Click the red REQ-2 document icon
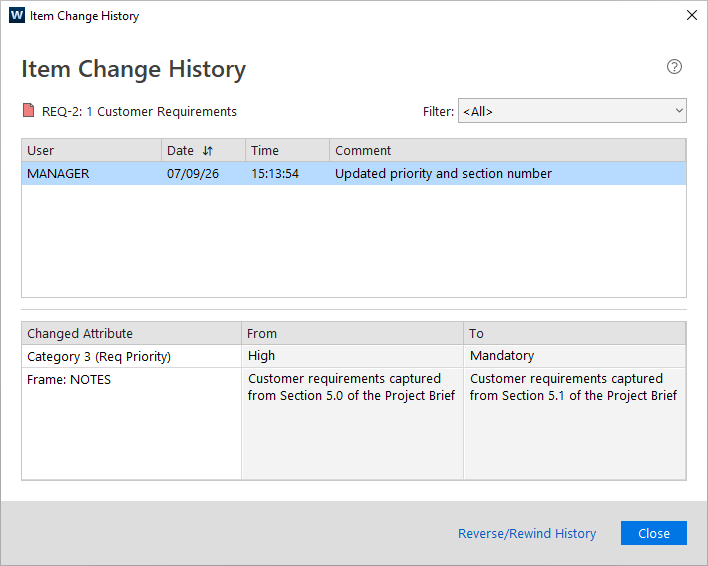This screenshot has height=566, width=708. (28, 110)
